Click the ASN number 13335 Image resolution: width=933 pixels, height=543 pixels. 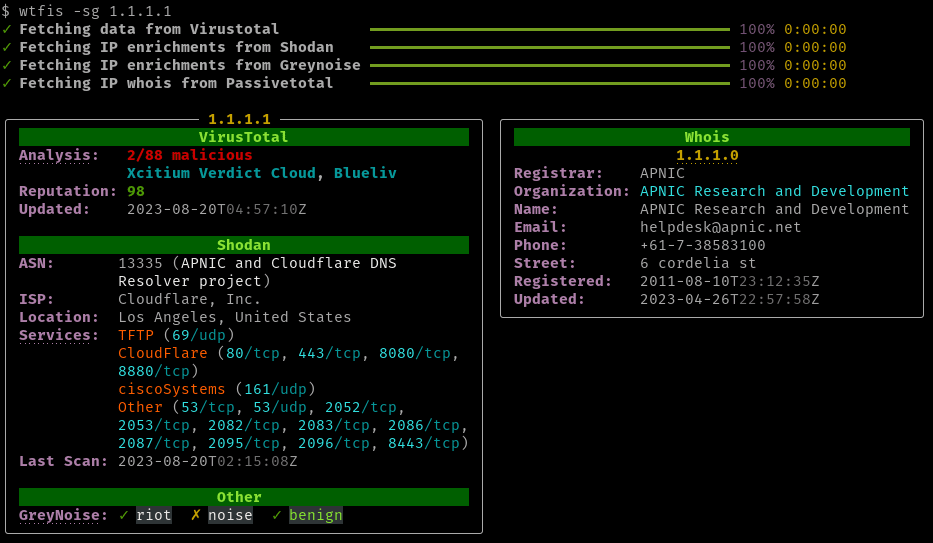tap(140, 263)
